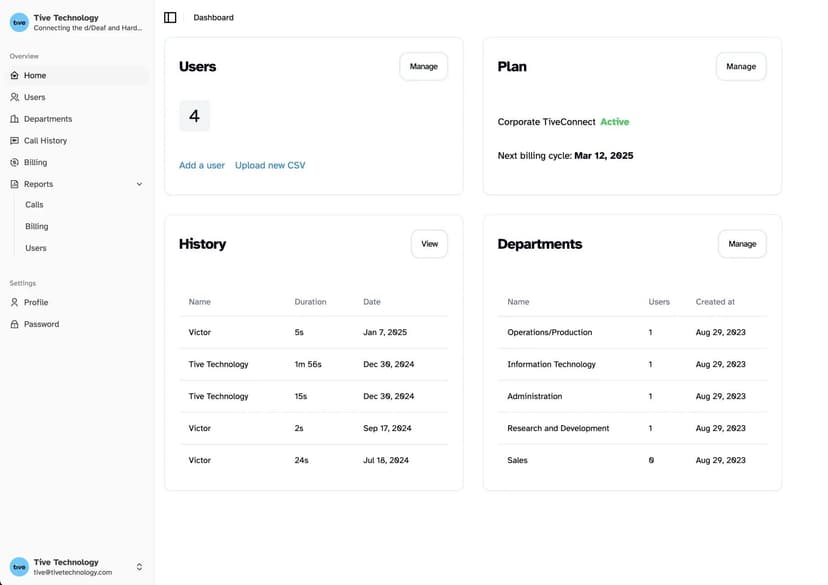Viewport: 828px width, 585px height.
Task: Click Manage on the Users card
Action: pos(423,66)
